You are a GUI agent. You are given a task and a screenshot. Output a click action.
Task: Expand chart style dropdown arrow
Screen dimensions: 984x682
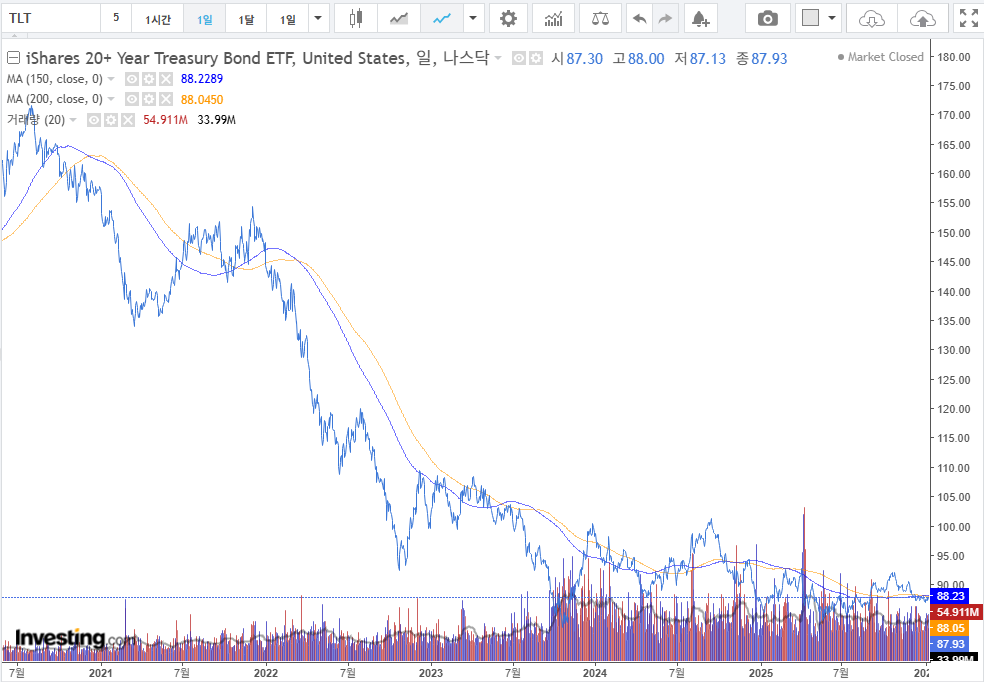[x=473, y=18]
